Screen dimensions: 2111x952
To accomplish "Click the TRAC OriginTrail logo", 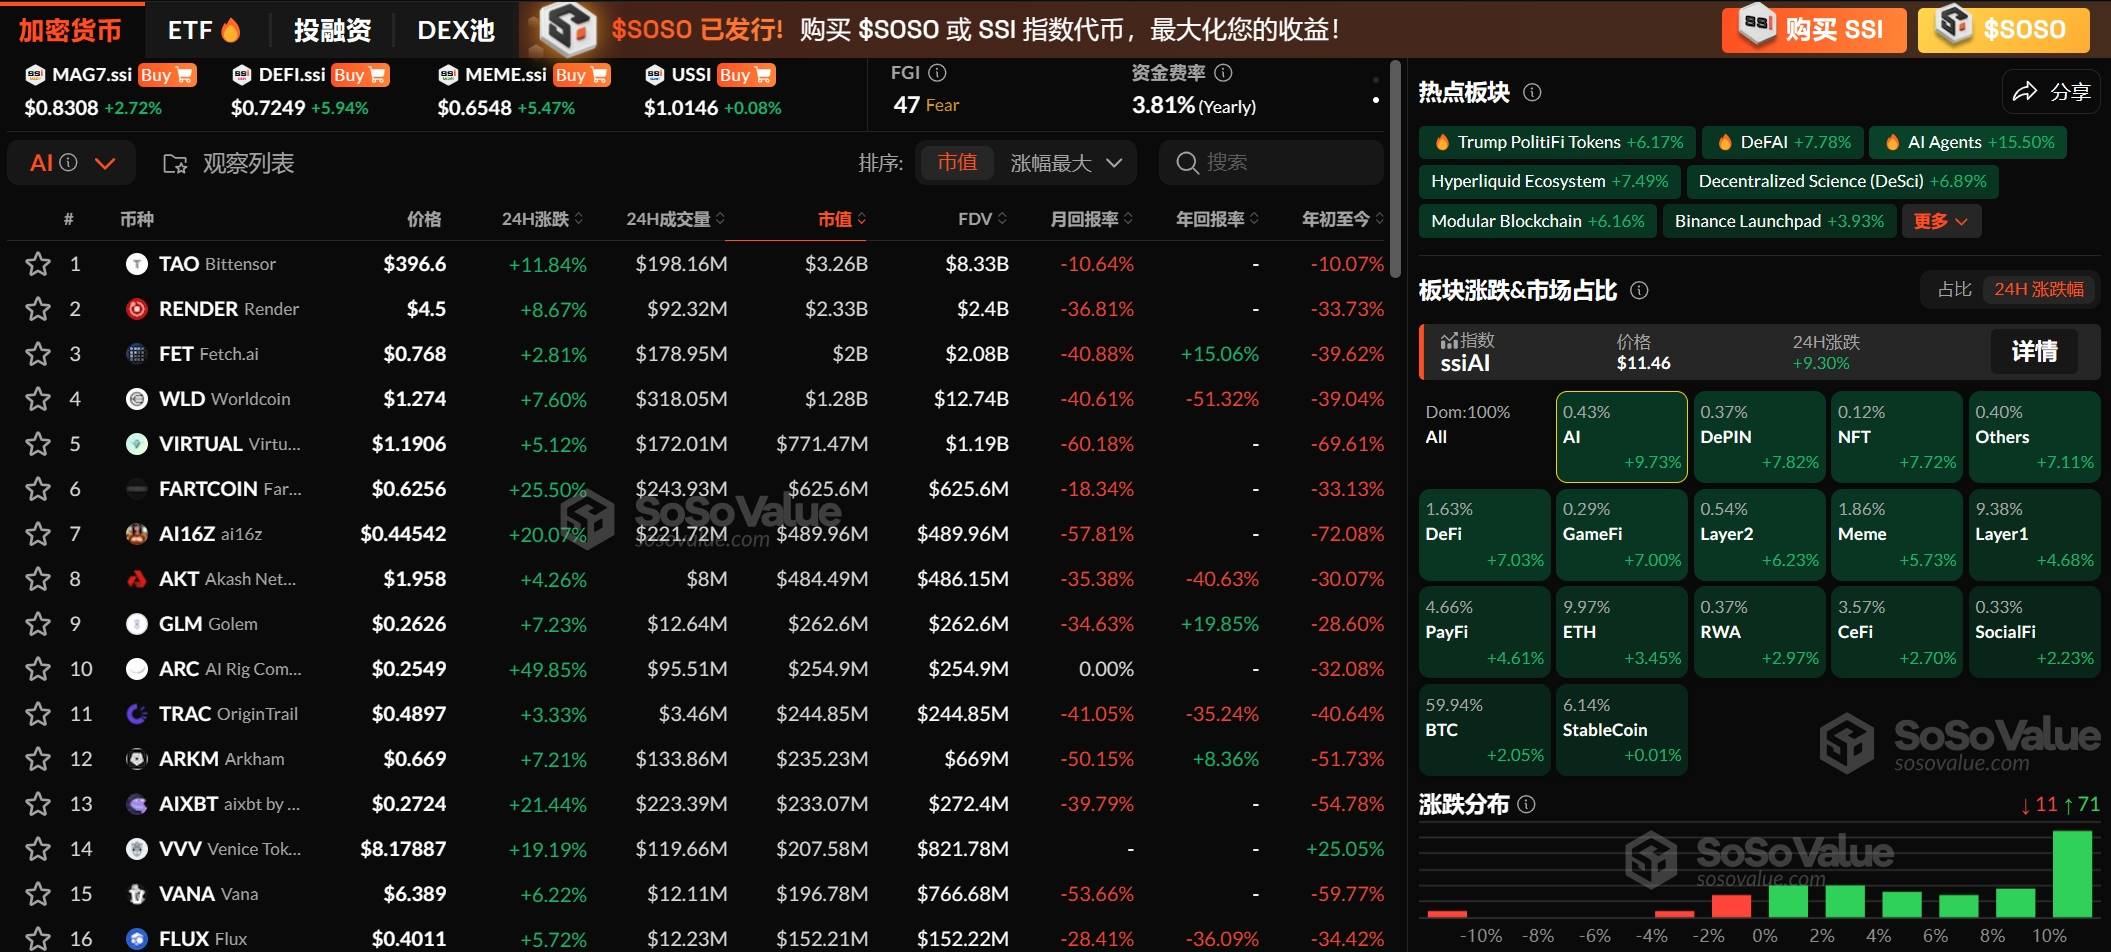I will click(137, 714).
